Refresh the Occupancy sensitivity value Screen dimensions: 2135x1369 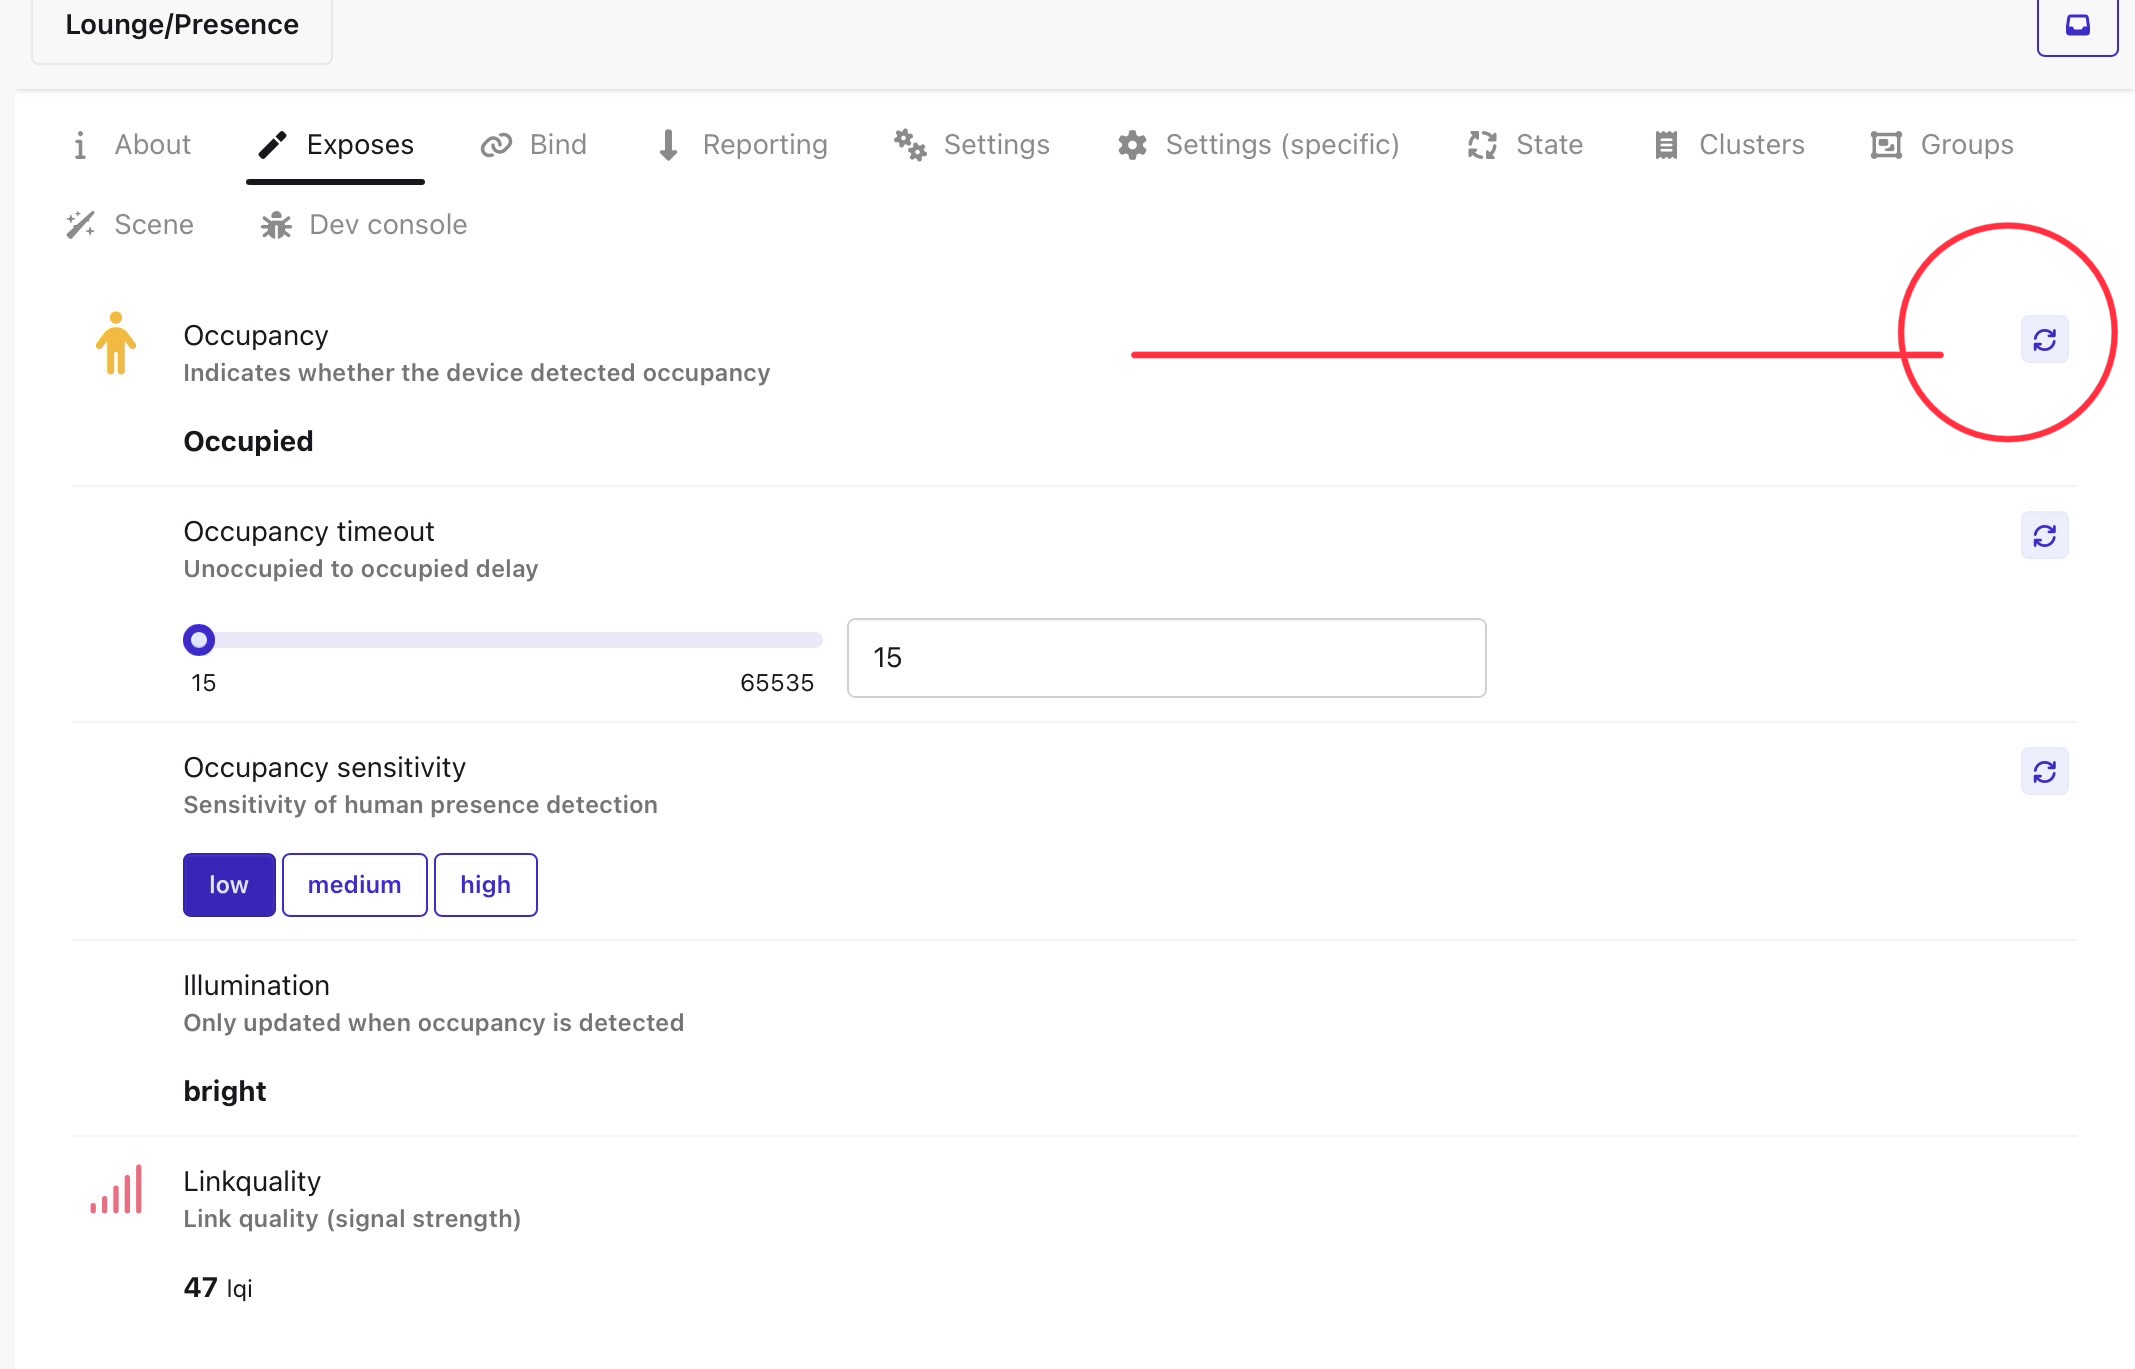point(2044,772)
